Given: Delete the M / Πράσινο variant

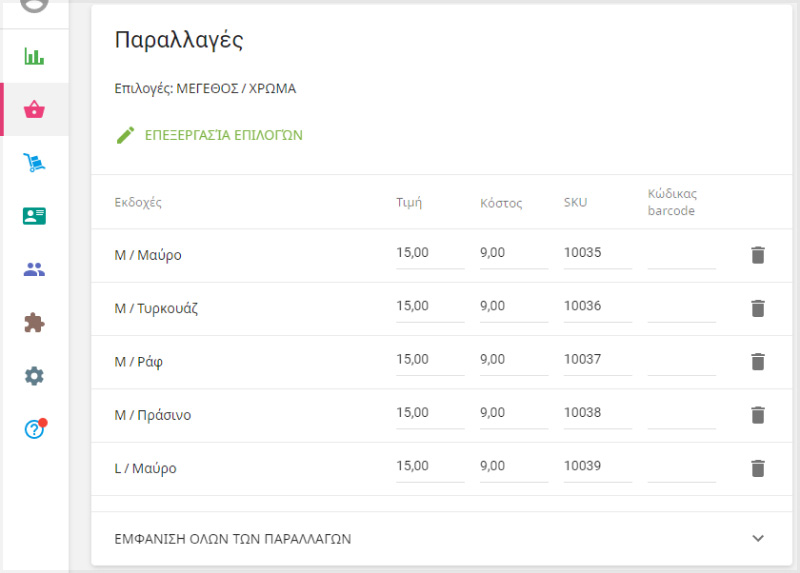Looking at the screenshot, I should [758, 415].
